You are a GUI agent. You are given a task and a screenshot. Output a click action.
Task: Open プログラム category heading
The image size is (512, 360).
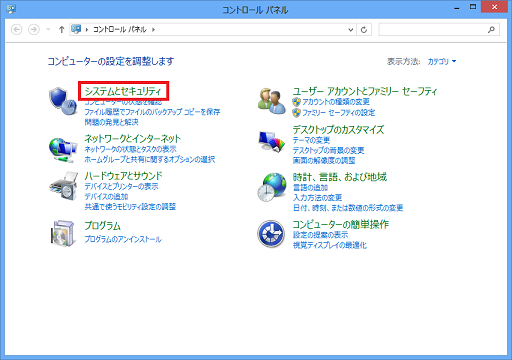click(x=102, y=226)
